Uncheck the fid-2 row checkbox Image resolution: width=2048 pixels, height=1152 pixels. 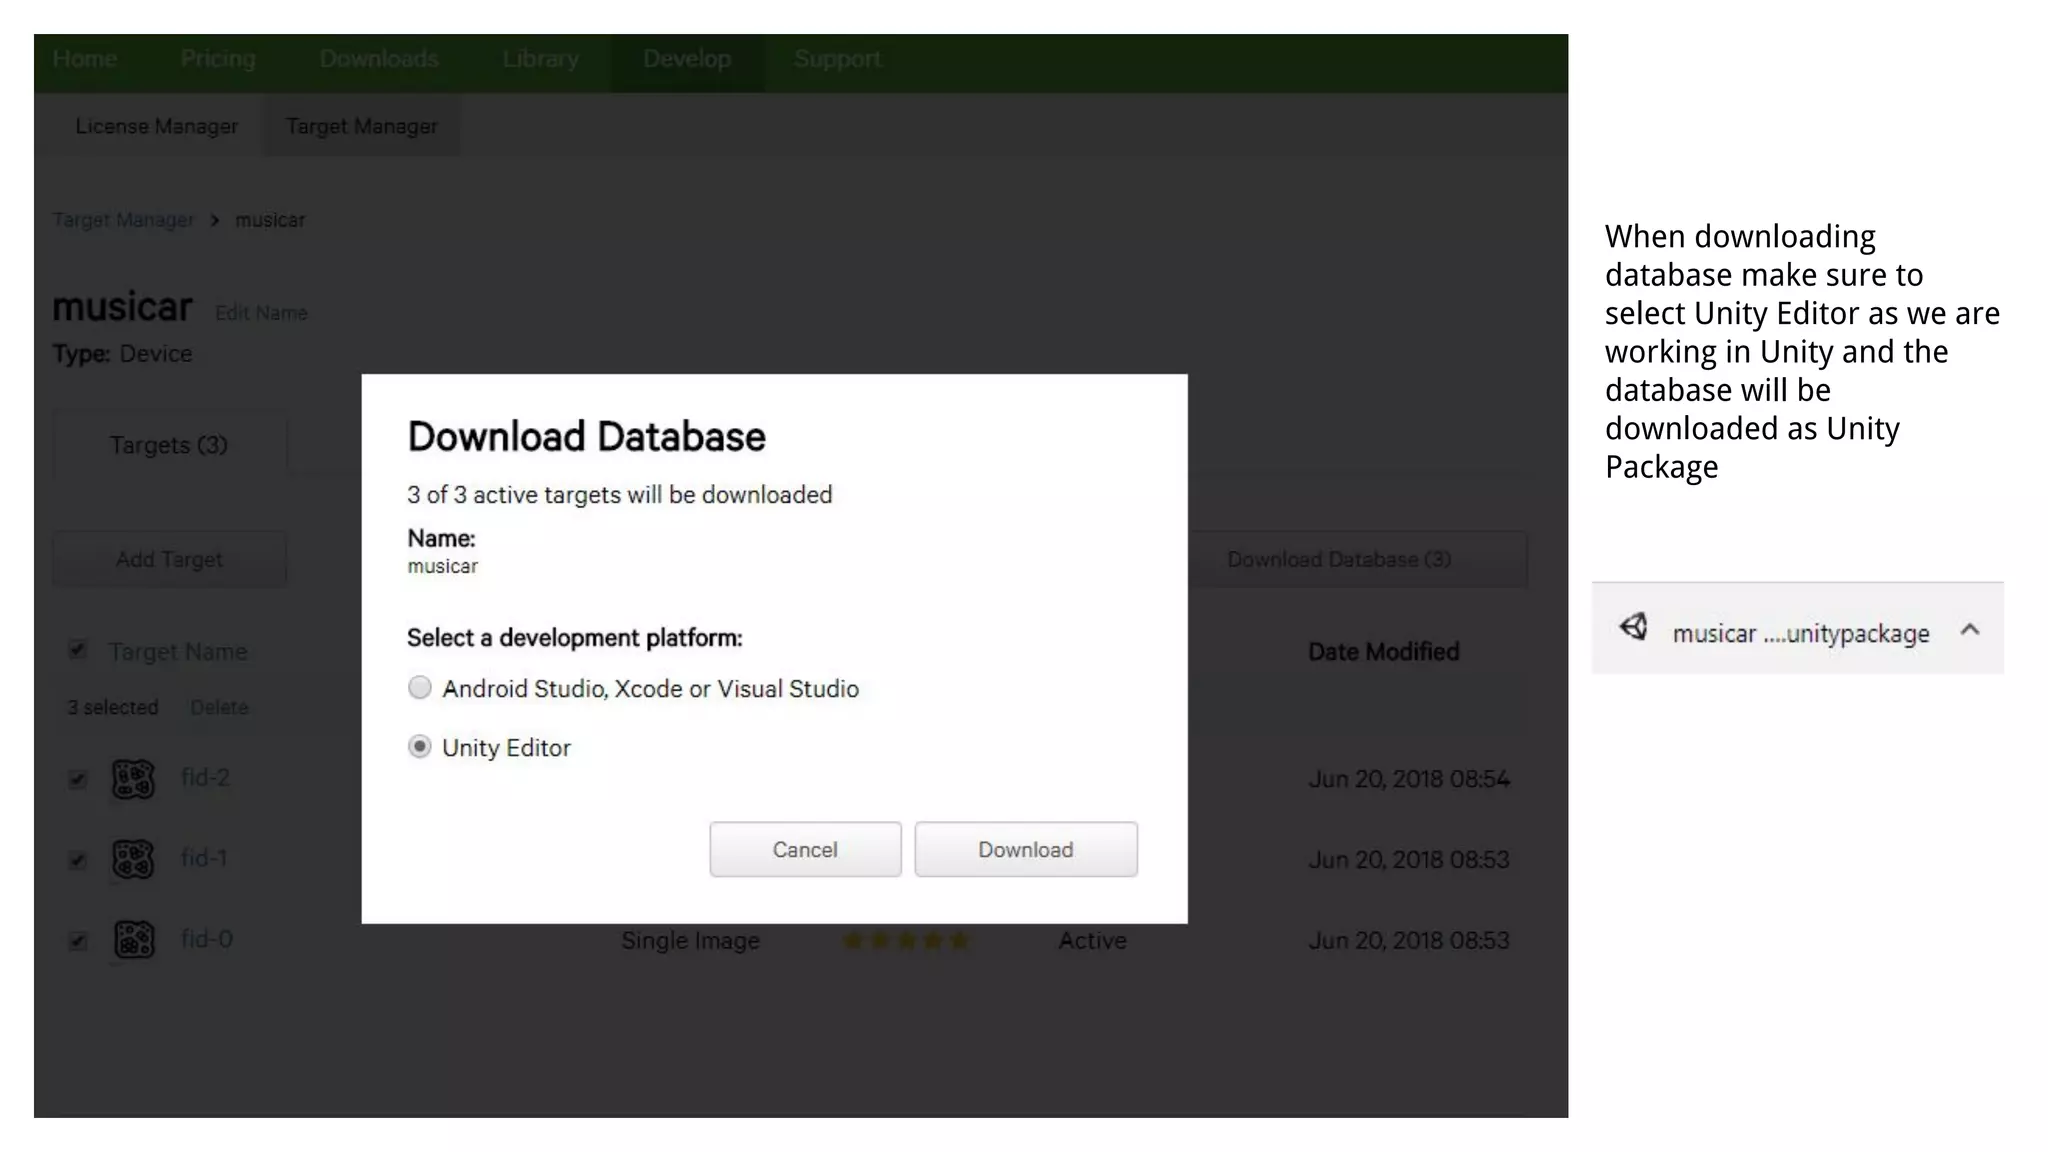coord(78,779)
